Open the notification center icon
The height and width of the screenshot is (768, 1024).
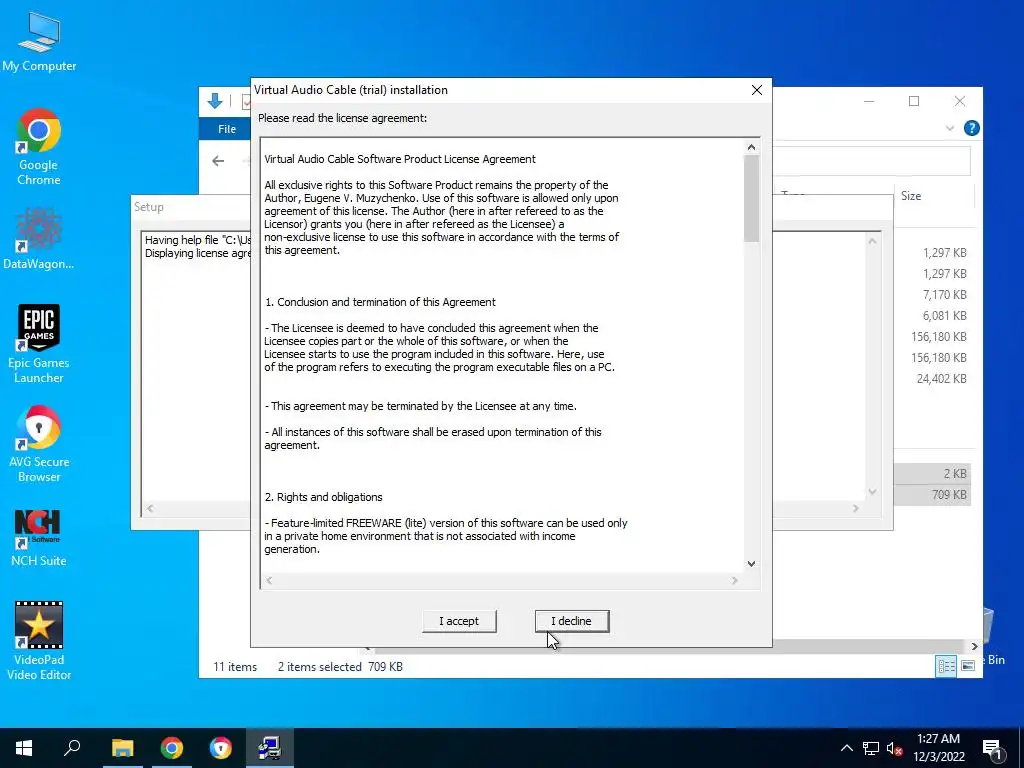[x=992, y=748]
